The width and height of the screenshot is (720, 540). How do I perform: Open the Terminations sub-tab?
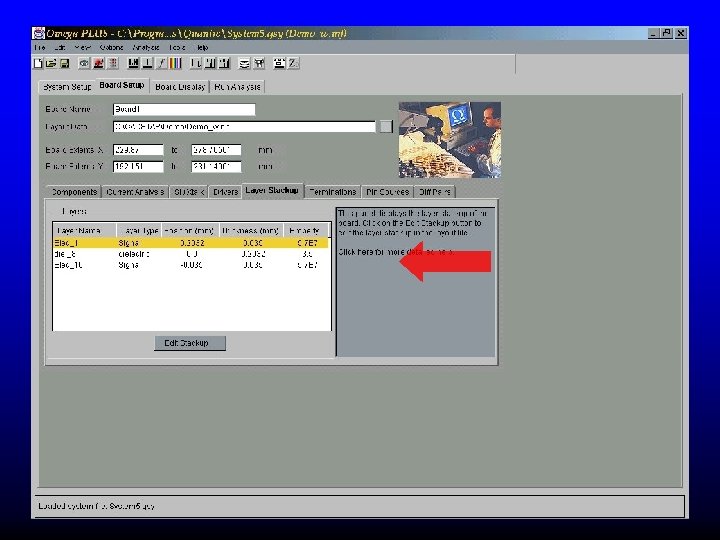coord(333,192)
